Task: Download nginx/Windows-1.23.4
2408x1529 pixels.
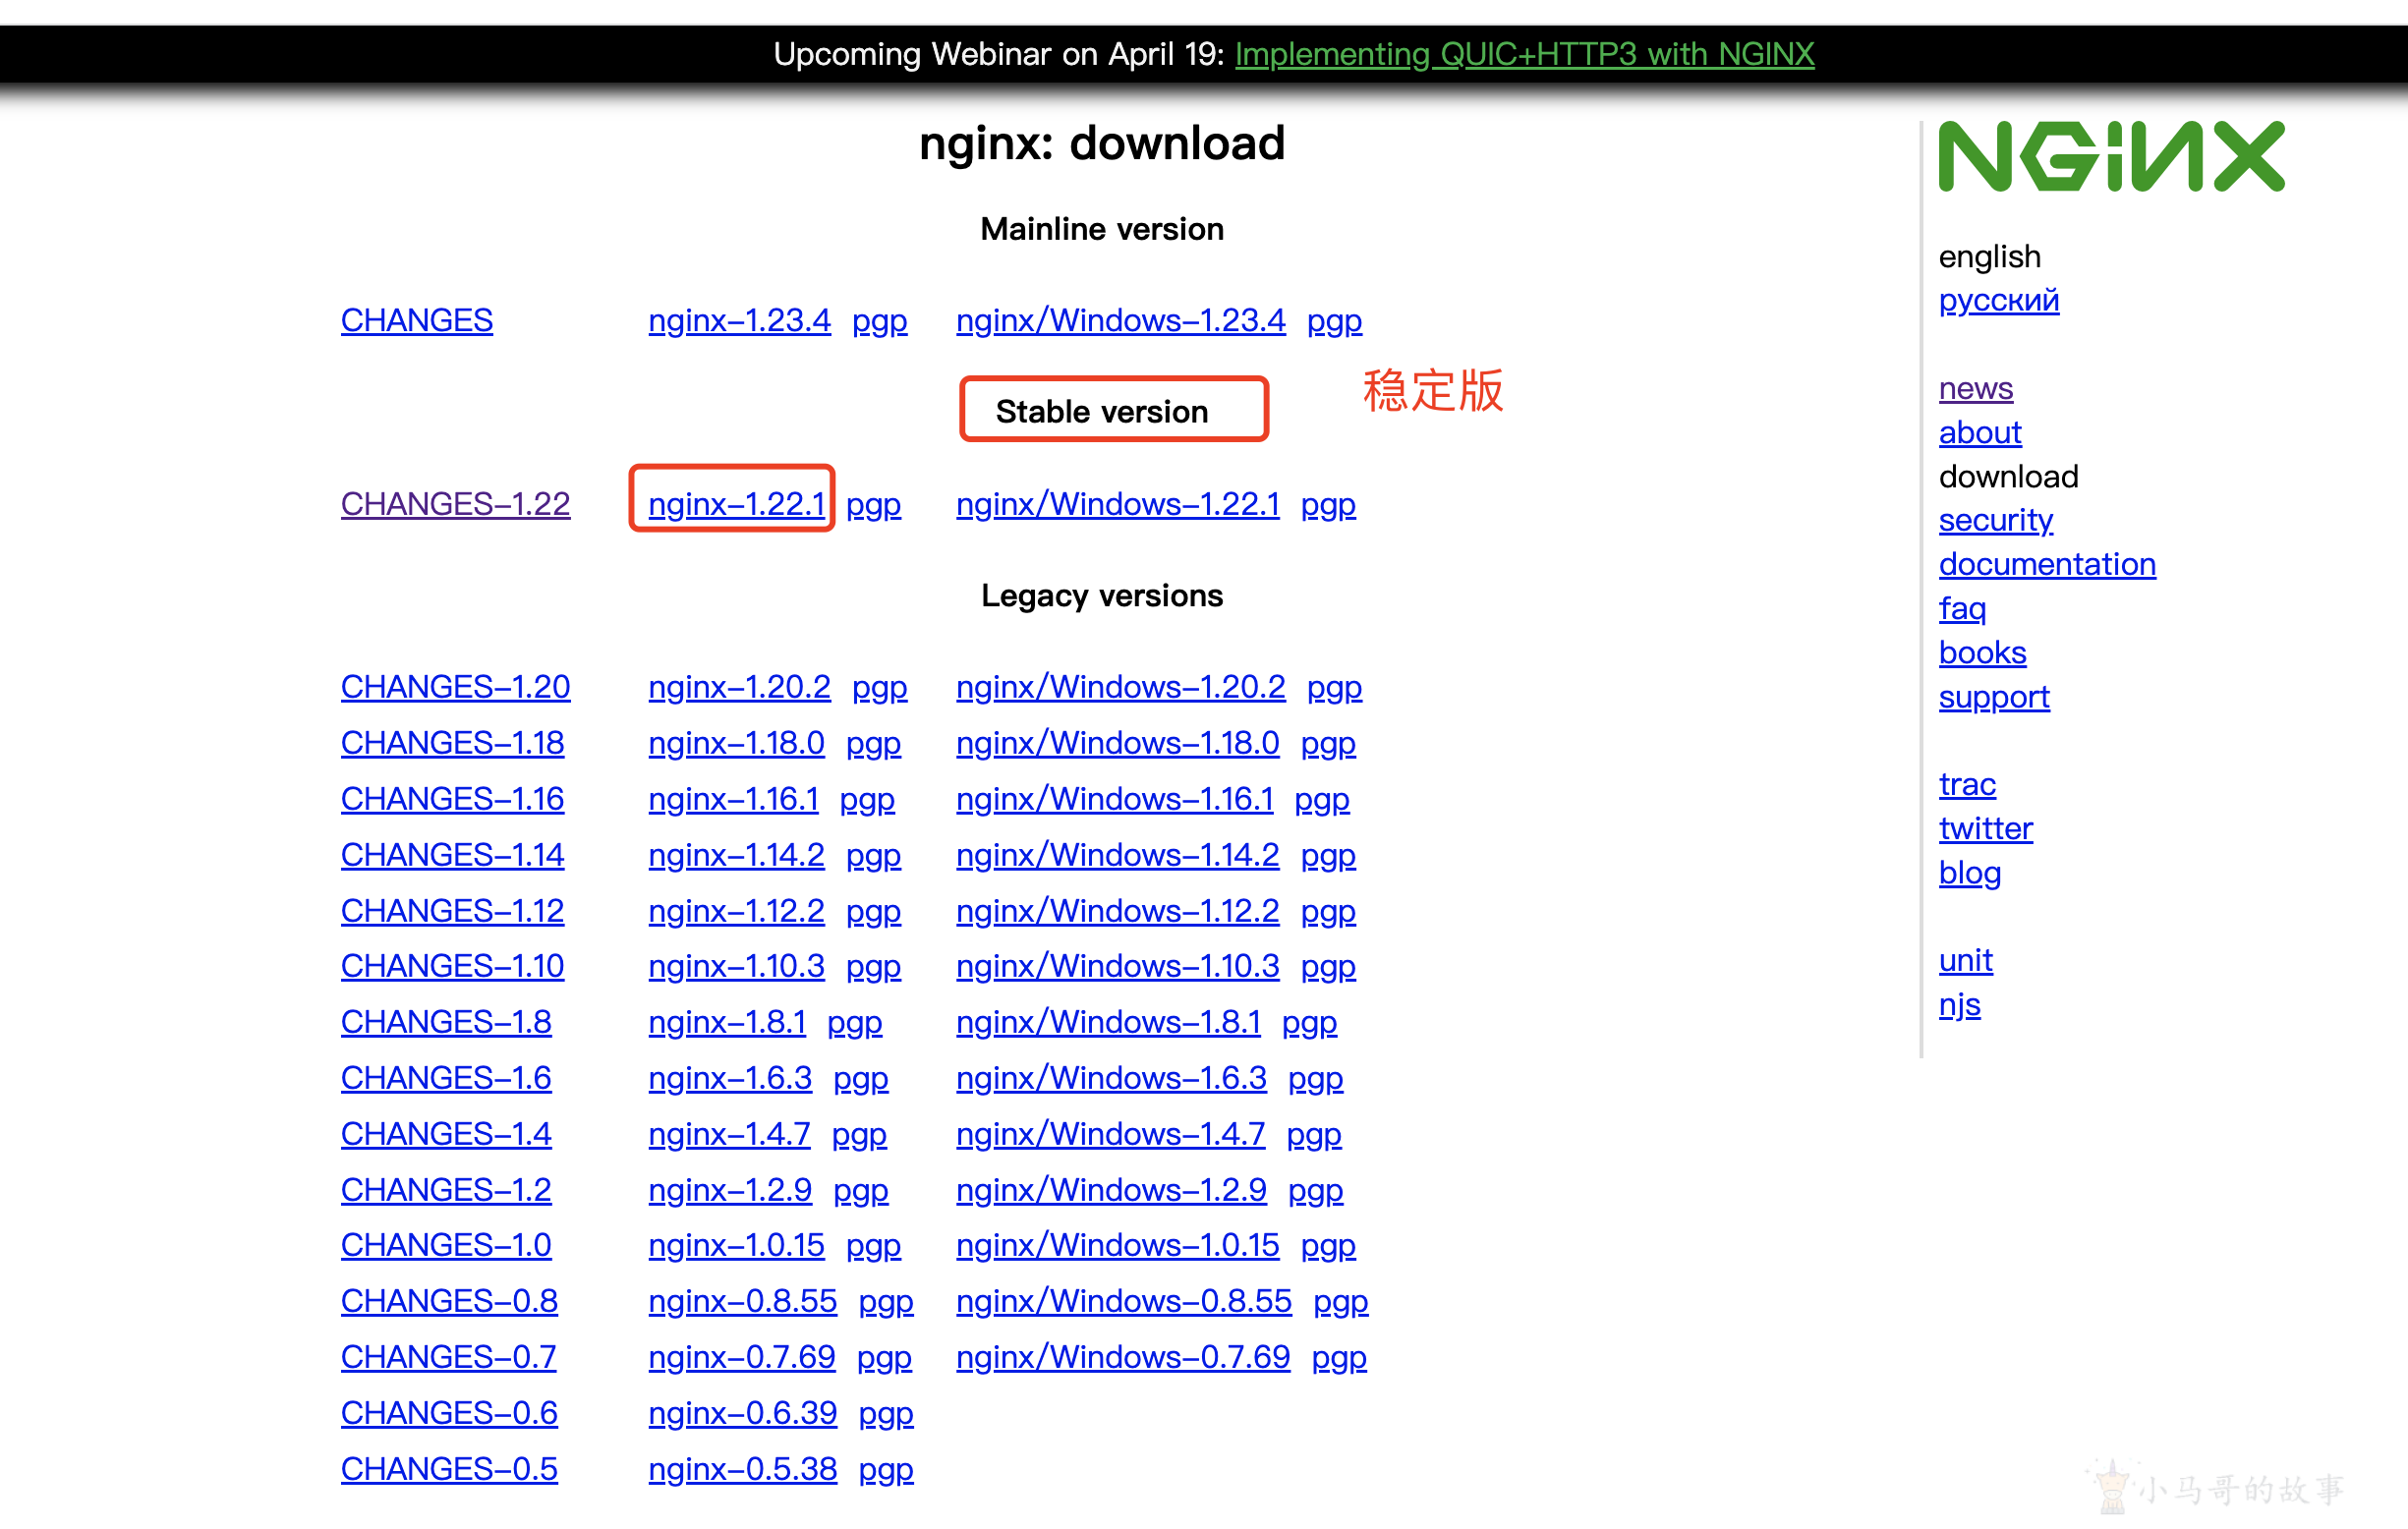Action: pyautogui.click(x=1120, y=320)
